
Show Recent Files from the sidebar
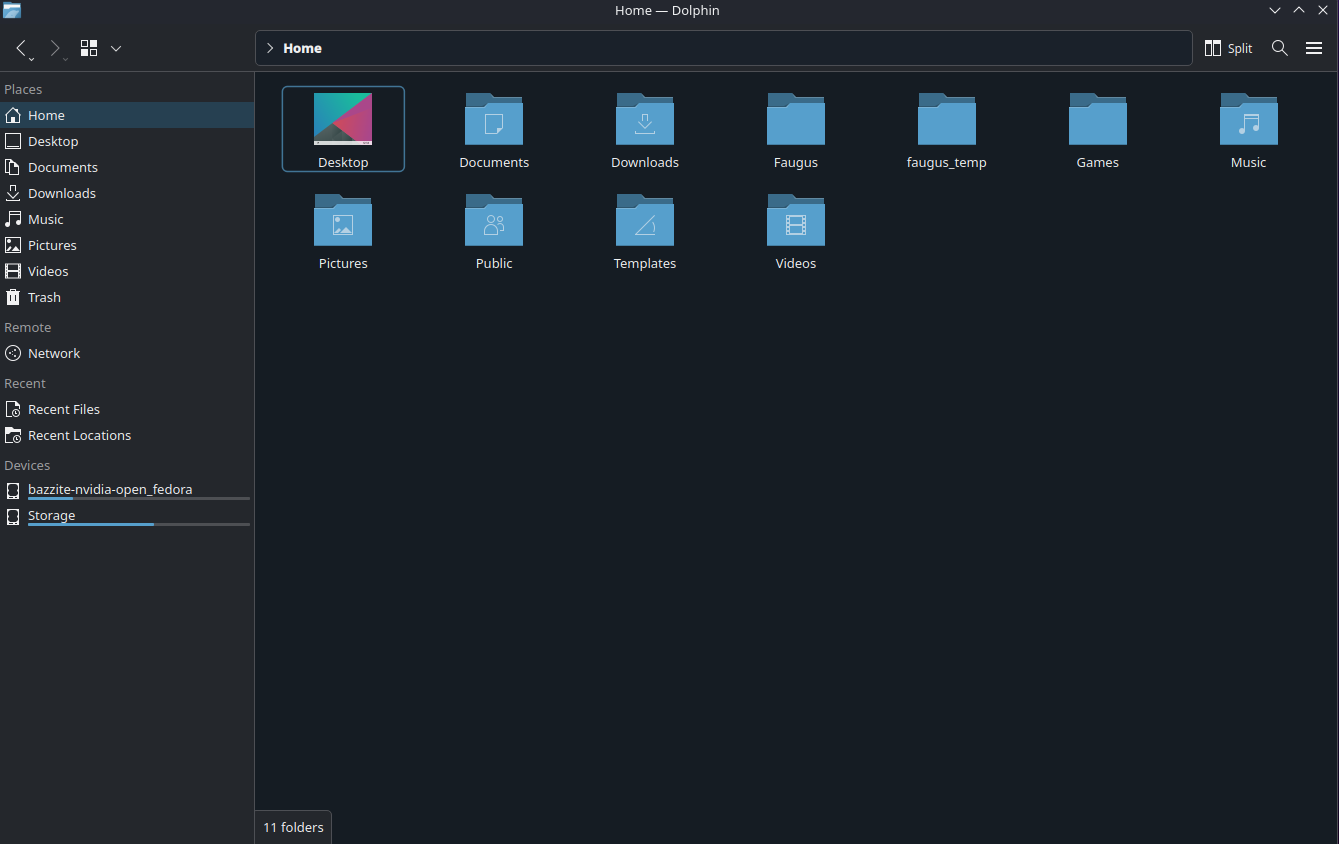127,409
